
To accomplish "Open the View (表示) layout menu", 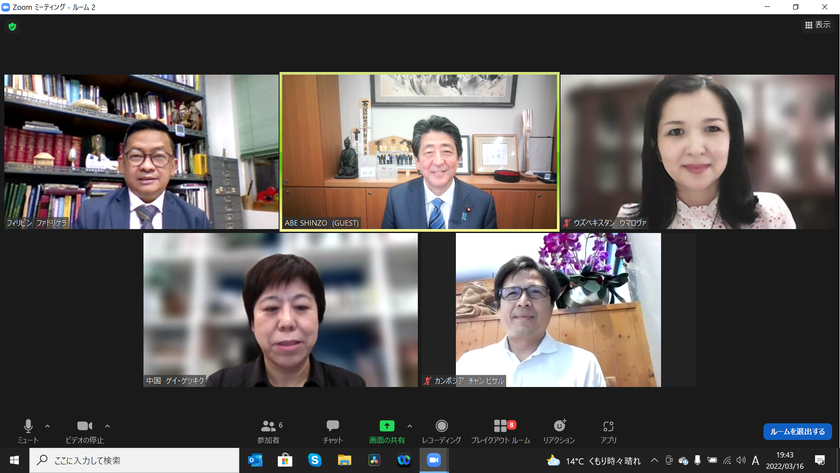I will pyautogui.click(x=818, y=25).
